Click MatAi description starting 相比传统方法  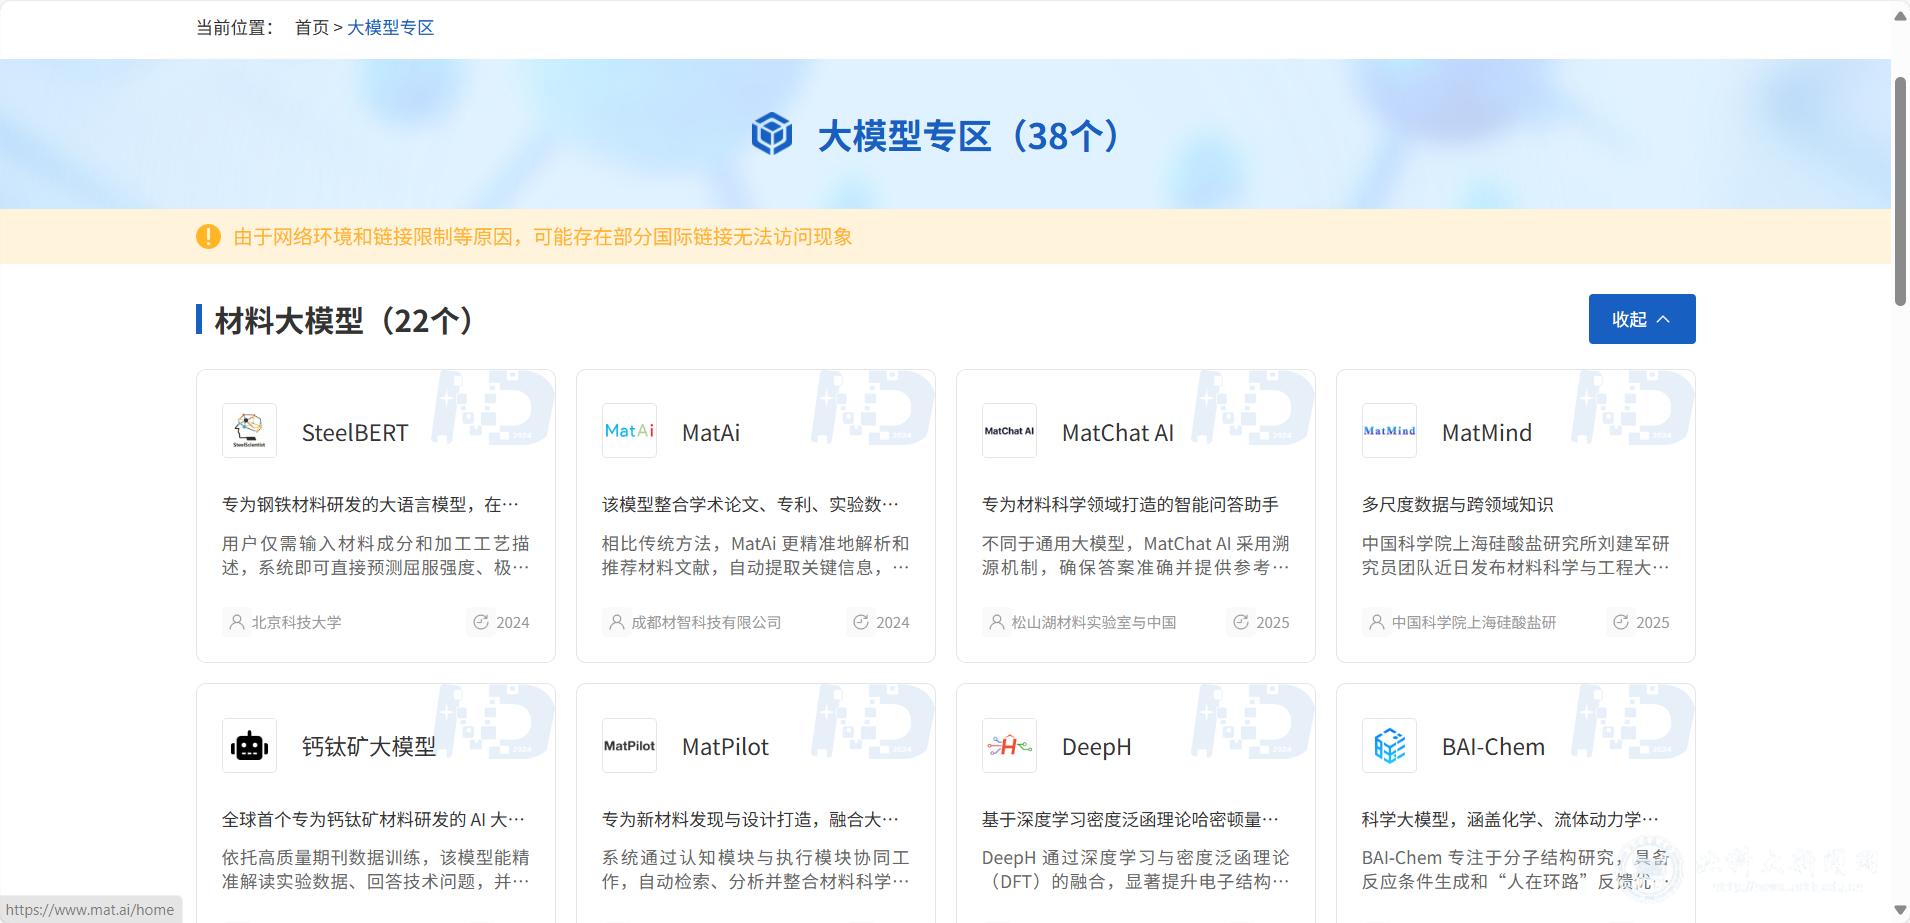(755, 556)
